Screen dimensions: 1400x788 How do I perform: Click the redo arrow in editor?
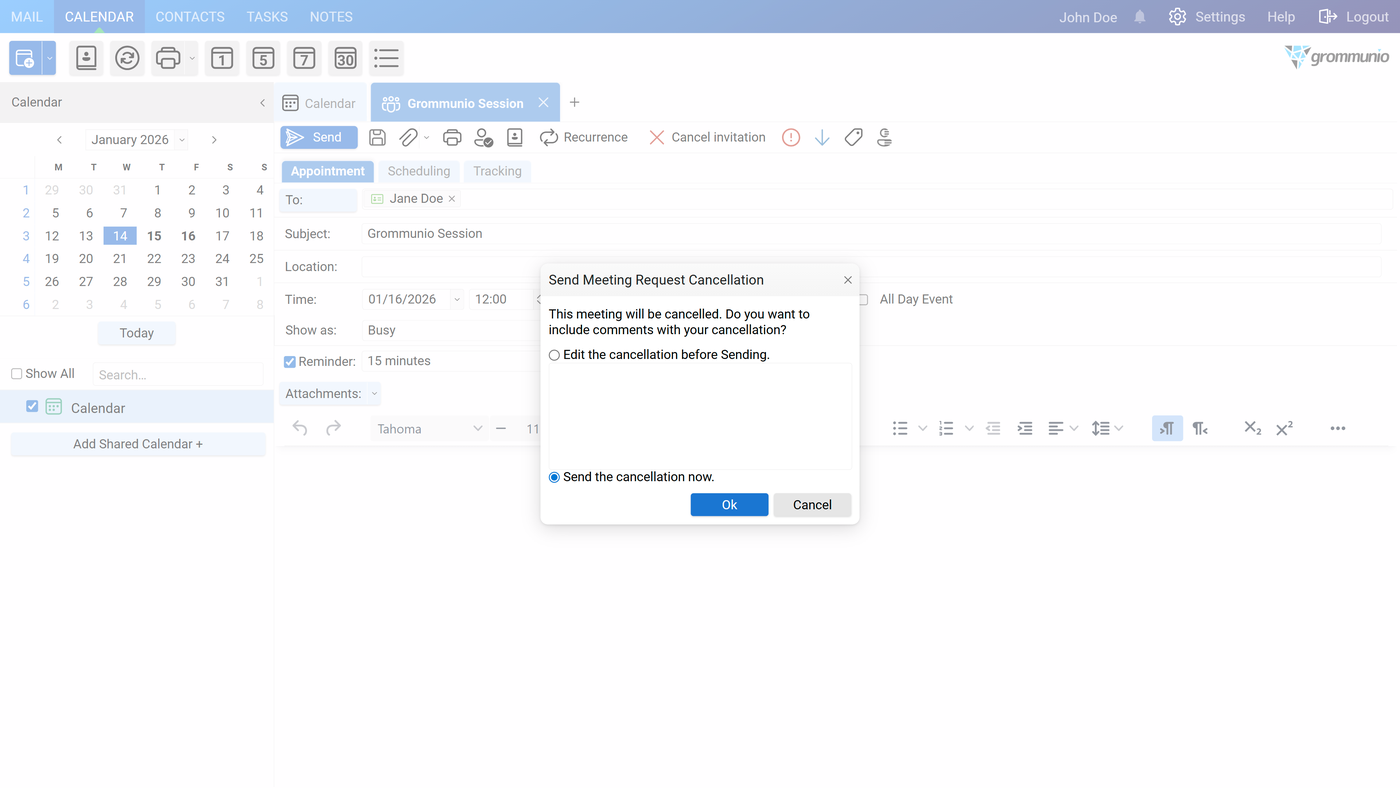[333, 428]
